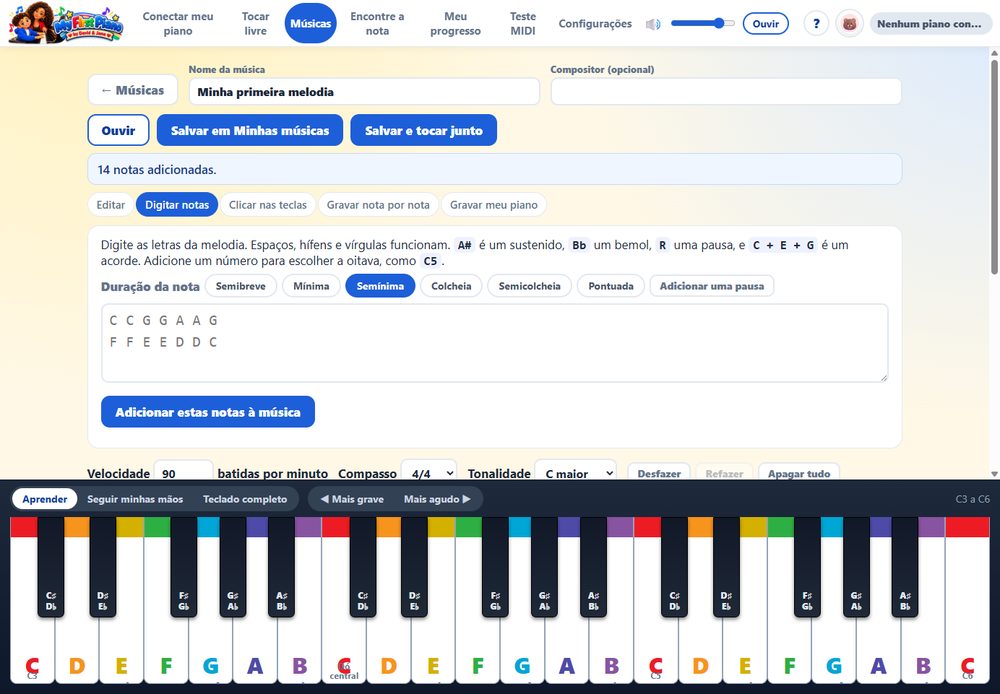
Task: Open the Teste MIDI page
Action: click(x=523, y=24)
